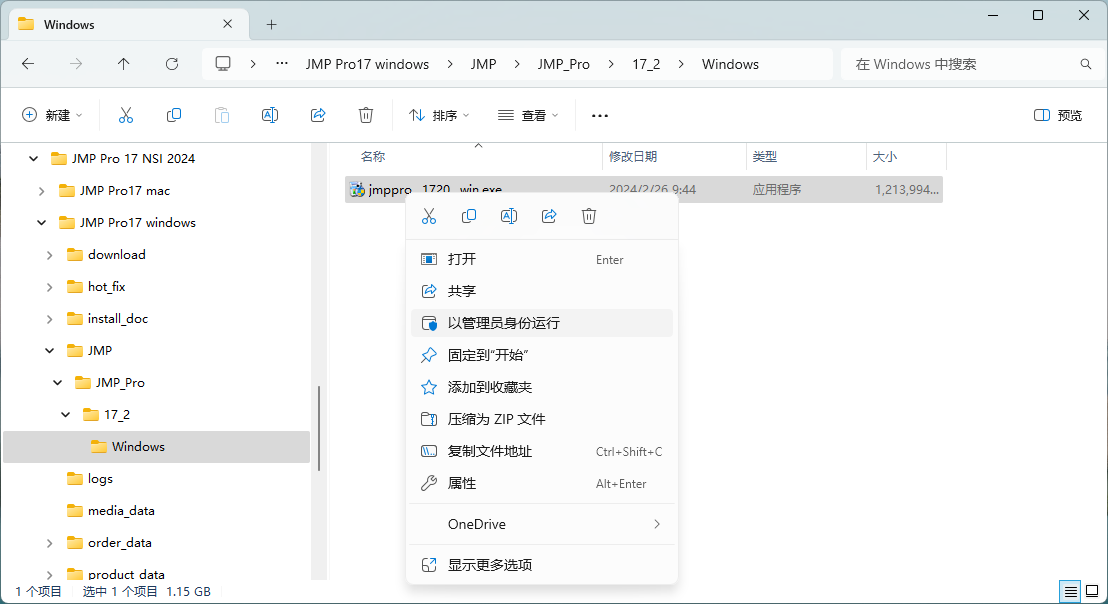Add a new tab with plus button
1108x604 pixels.
coord(271,25)
